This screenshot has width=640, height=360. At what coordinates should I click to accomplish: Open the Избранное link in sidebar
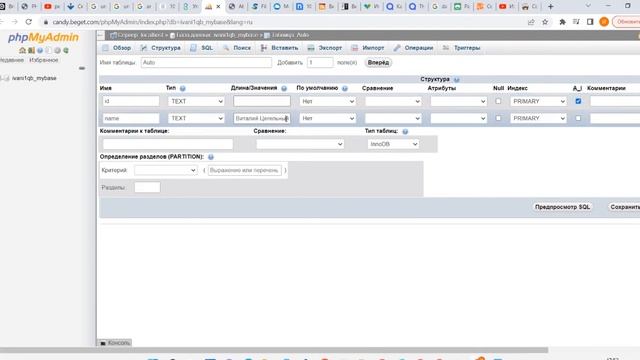44,60
